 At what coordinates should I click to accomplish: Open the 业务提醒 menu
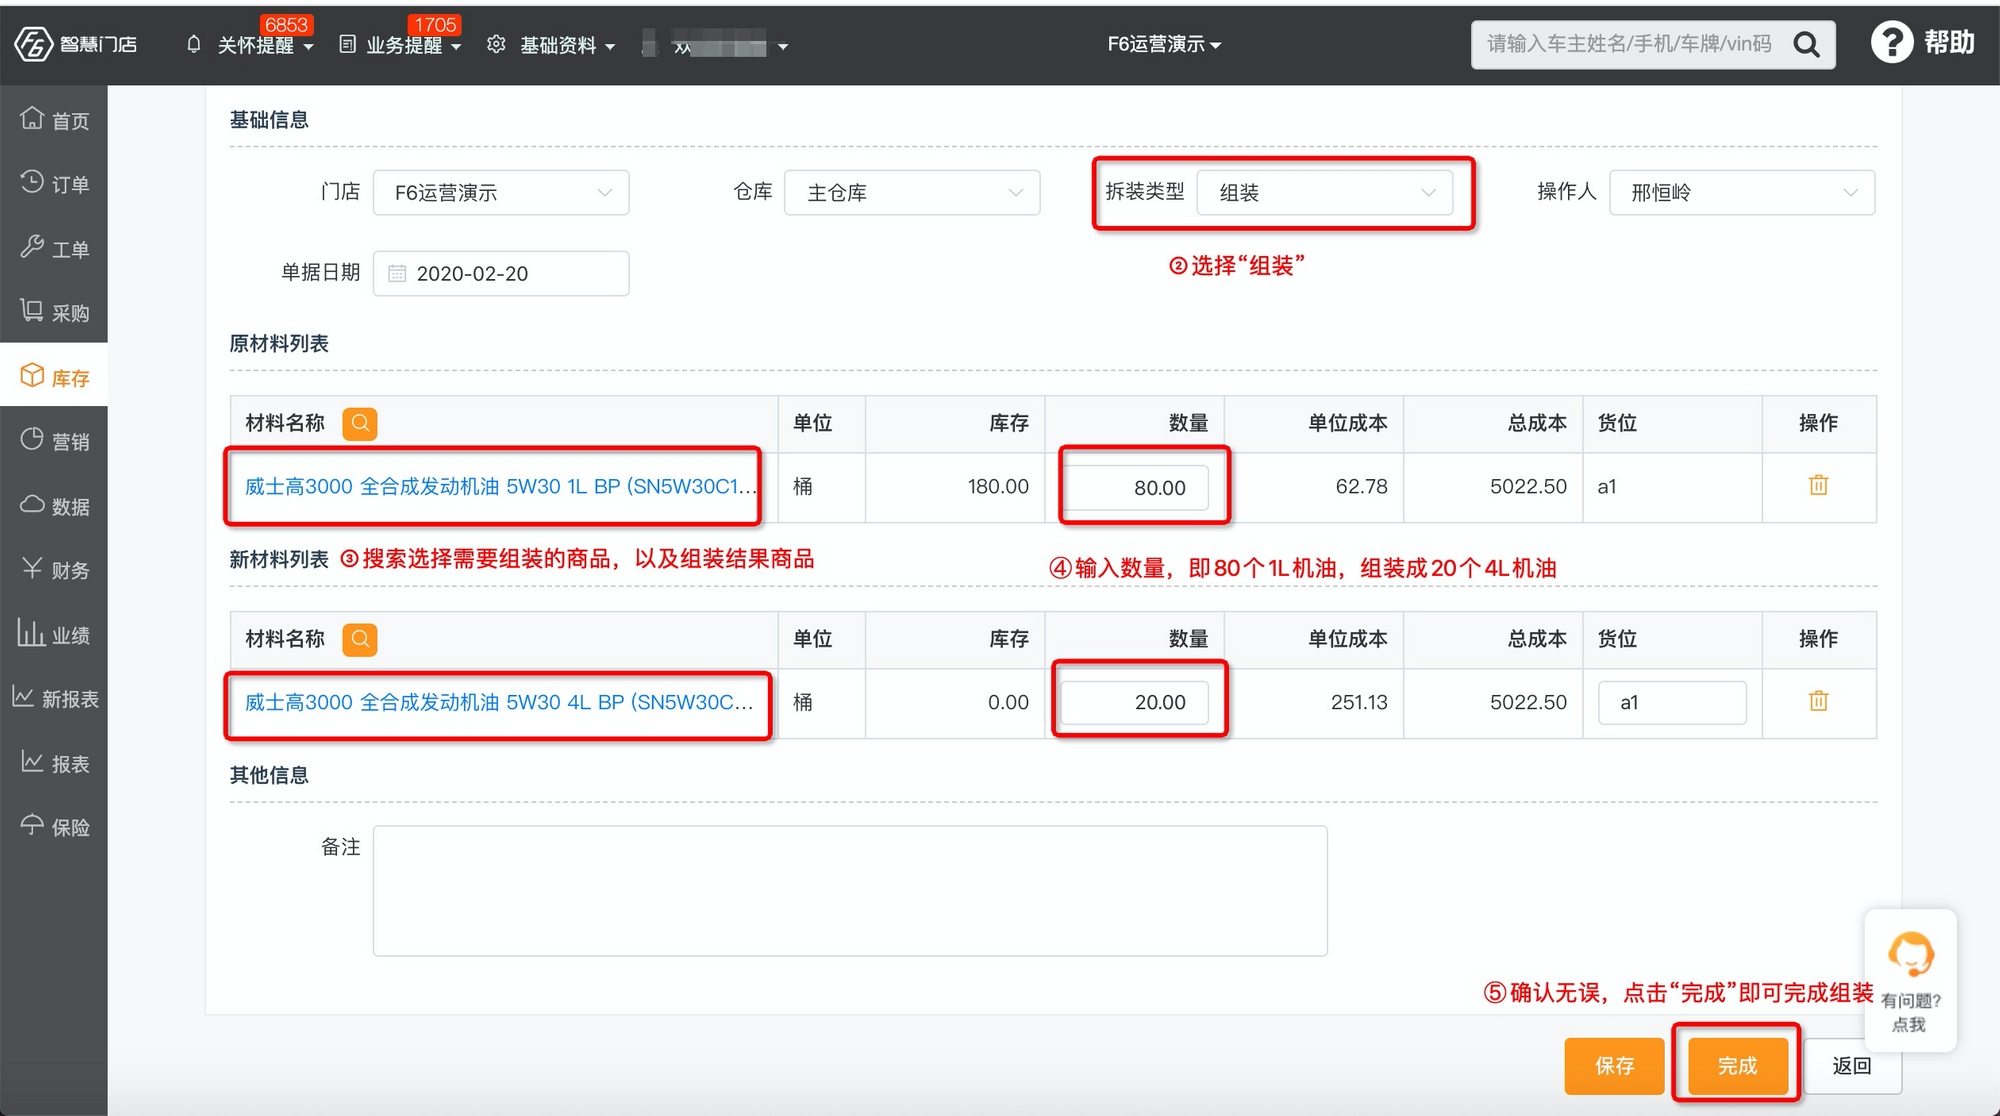click(x=400, y=45)
